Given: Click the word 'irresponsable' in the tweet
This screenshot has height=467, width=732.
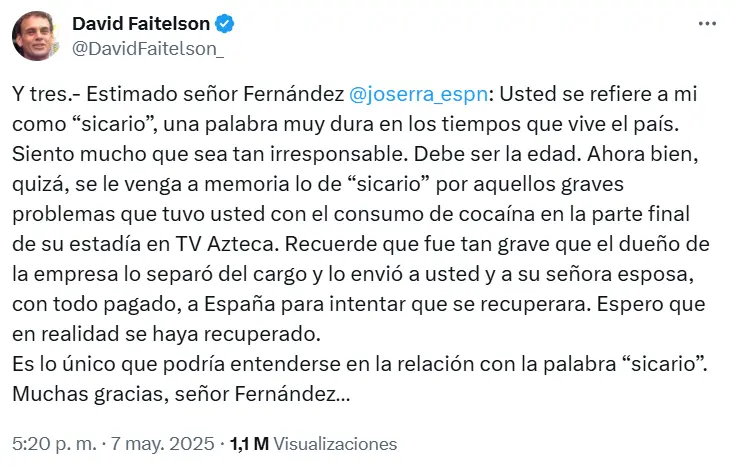Looking at the screenshot, I should coord(337,154).
